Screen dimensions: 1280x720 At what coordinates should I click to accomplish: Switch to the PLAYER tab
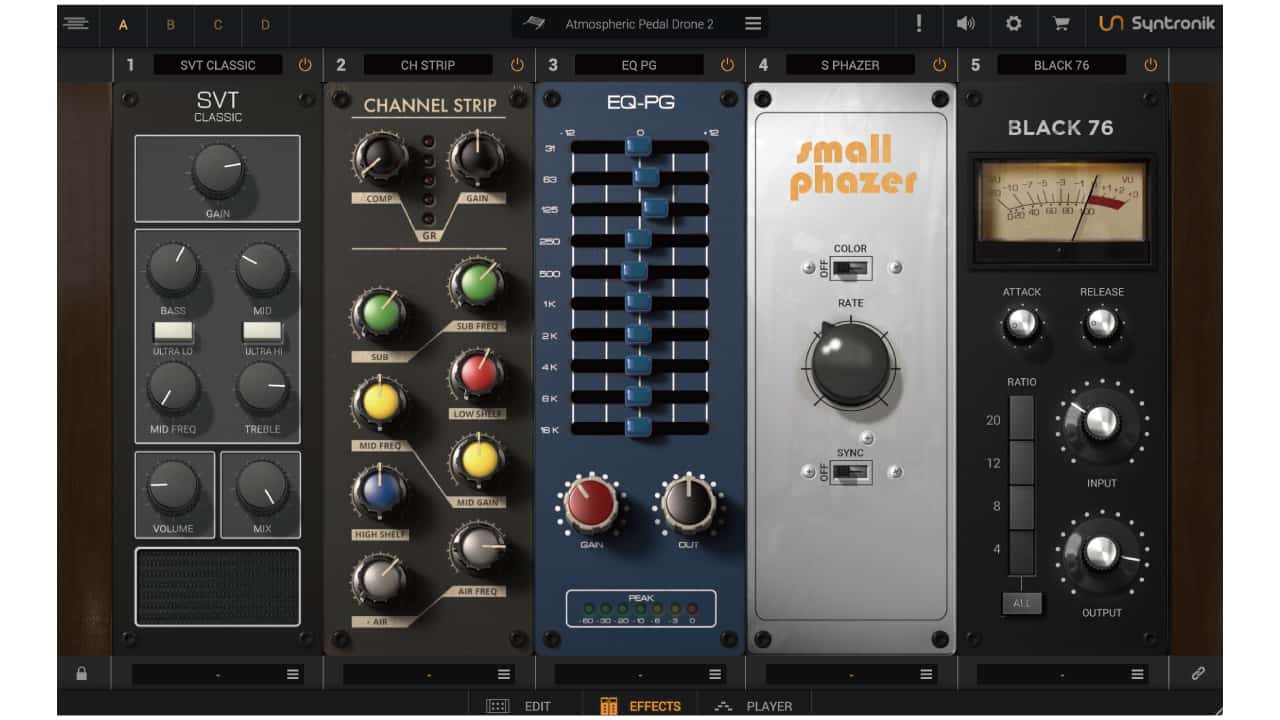pos(767,705)
